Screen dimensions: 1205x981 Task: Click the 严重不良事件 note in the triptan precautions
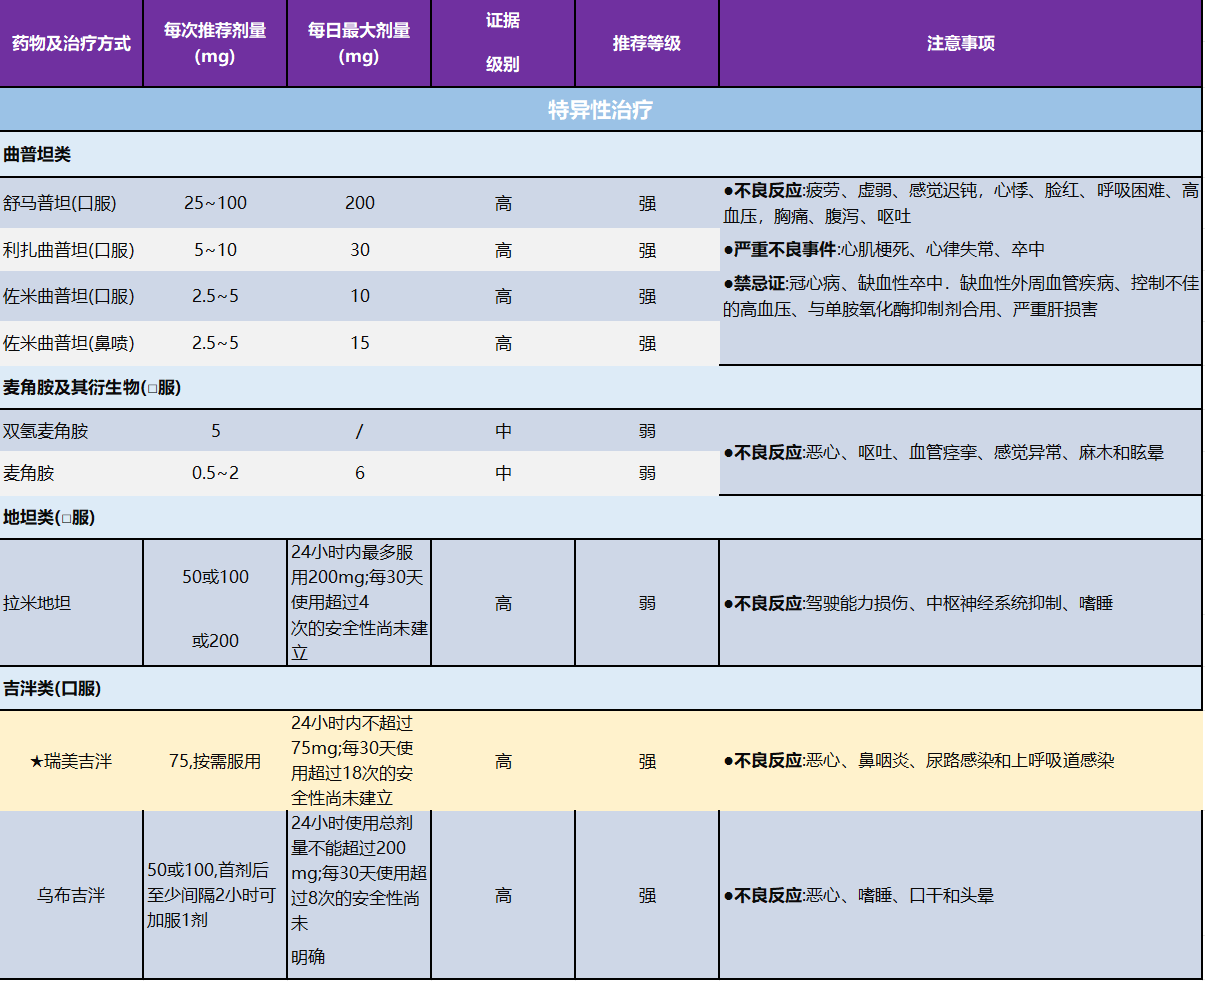(785, 250)
